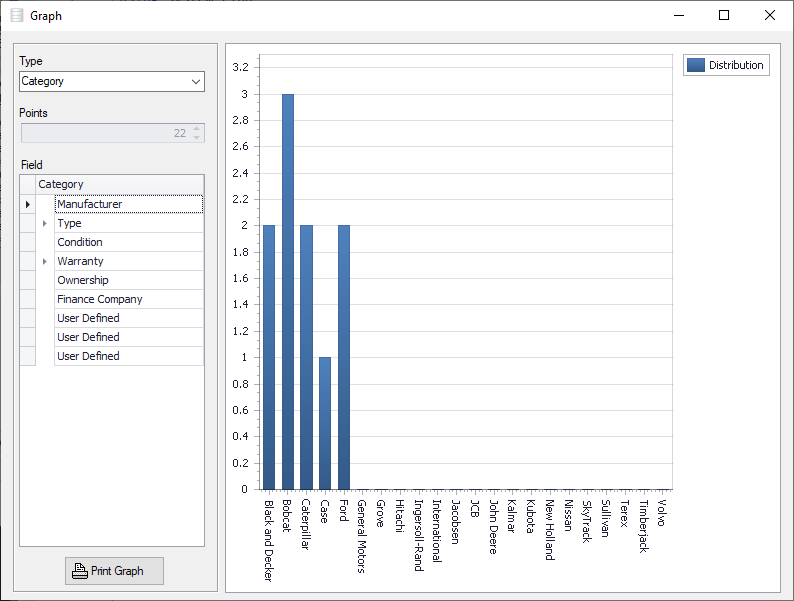Select the Type field row

(x=129, y=223)
